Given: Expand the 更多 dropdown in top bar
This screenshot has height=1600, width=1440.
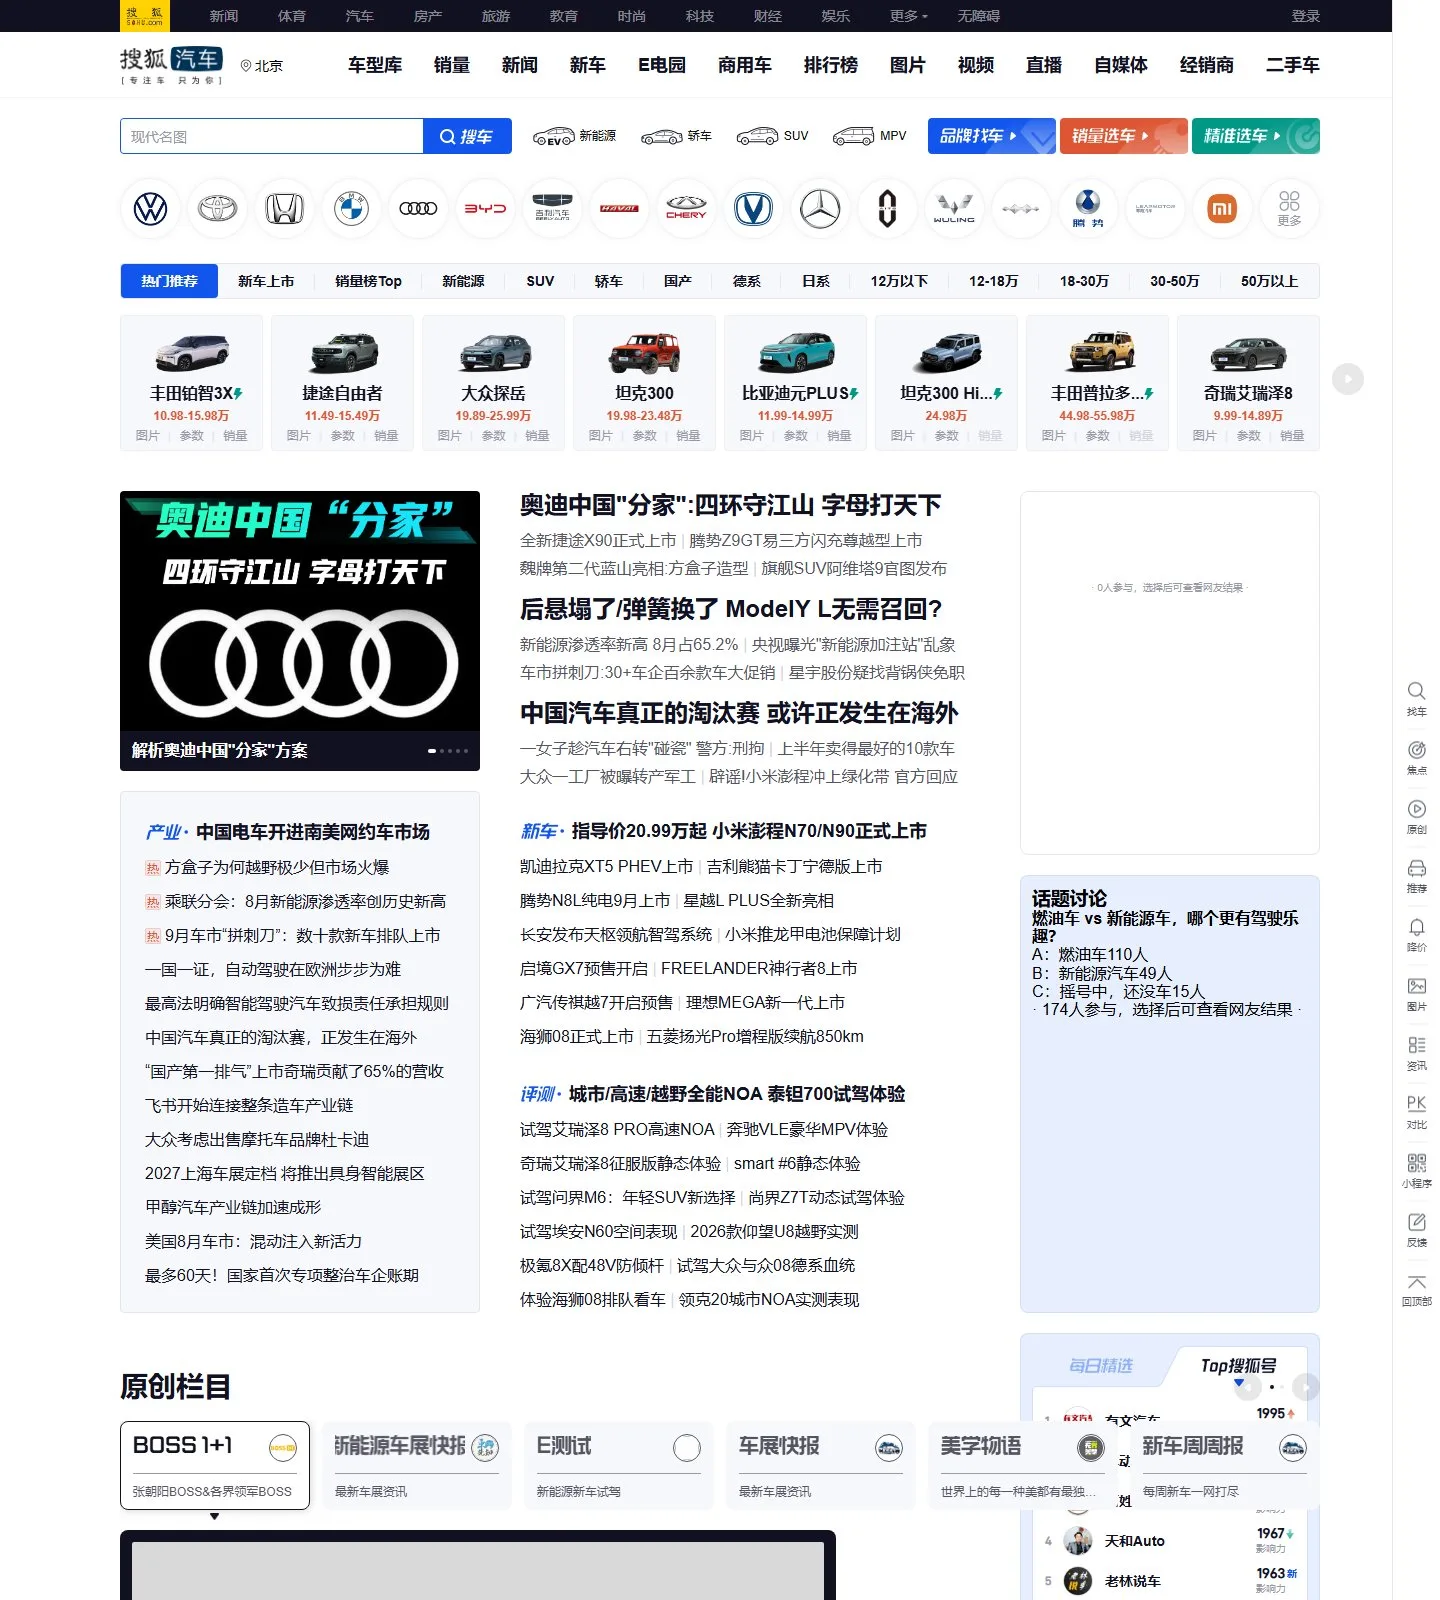Looking at the screenshot, I should (909, 16).
